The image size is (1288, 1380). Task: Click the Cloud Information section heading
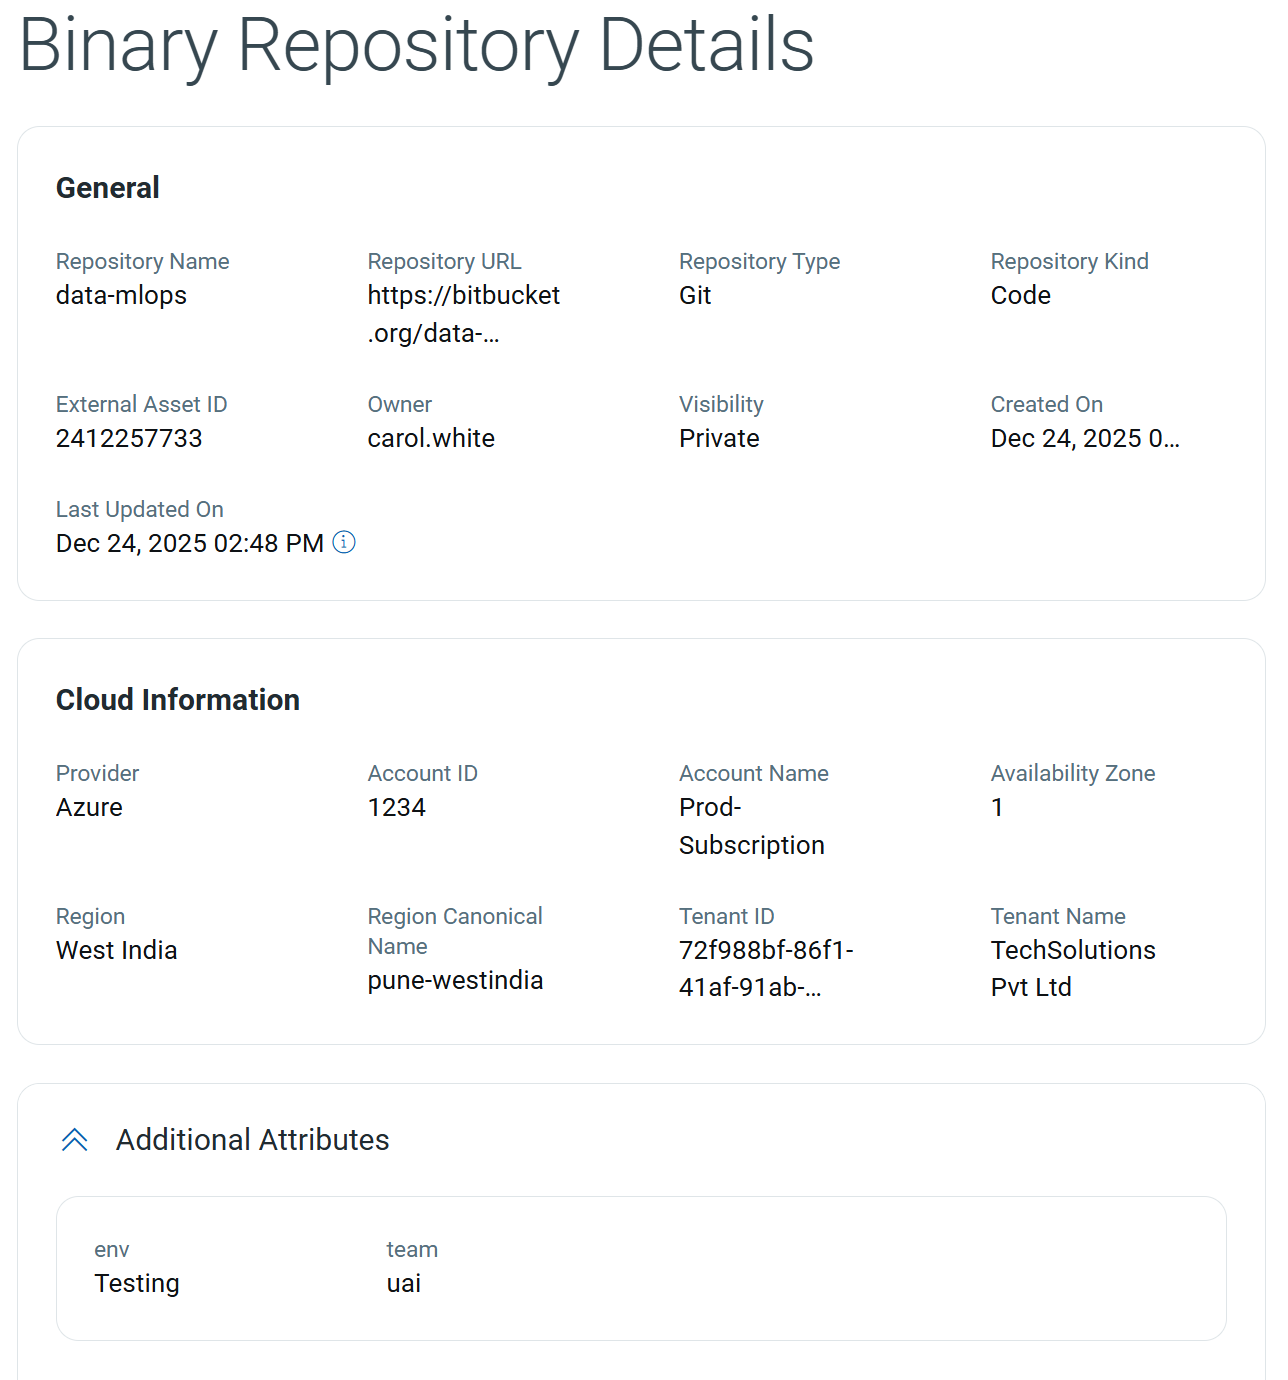pos(178,700)
